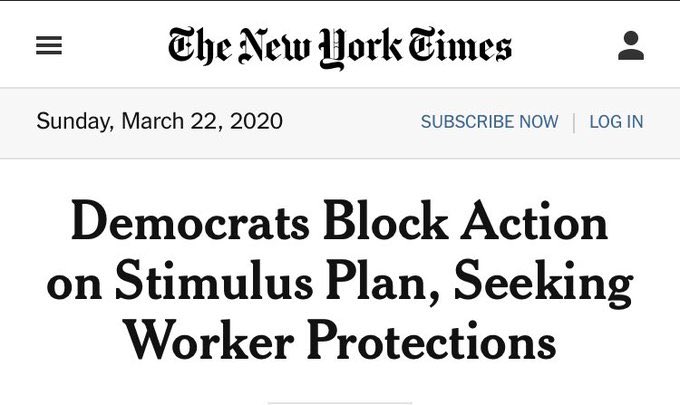This screenshot has width=680, height=405.
Task: Click the short horizontal rule below headline
Action: (340, 403)
